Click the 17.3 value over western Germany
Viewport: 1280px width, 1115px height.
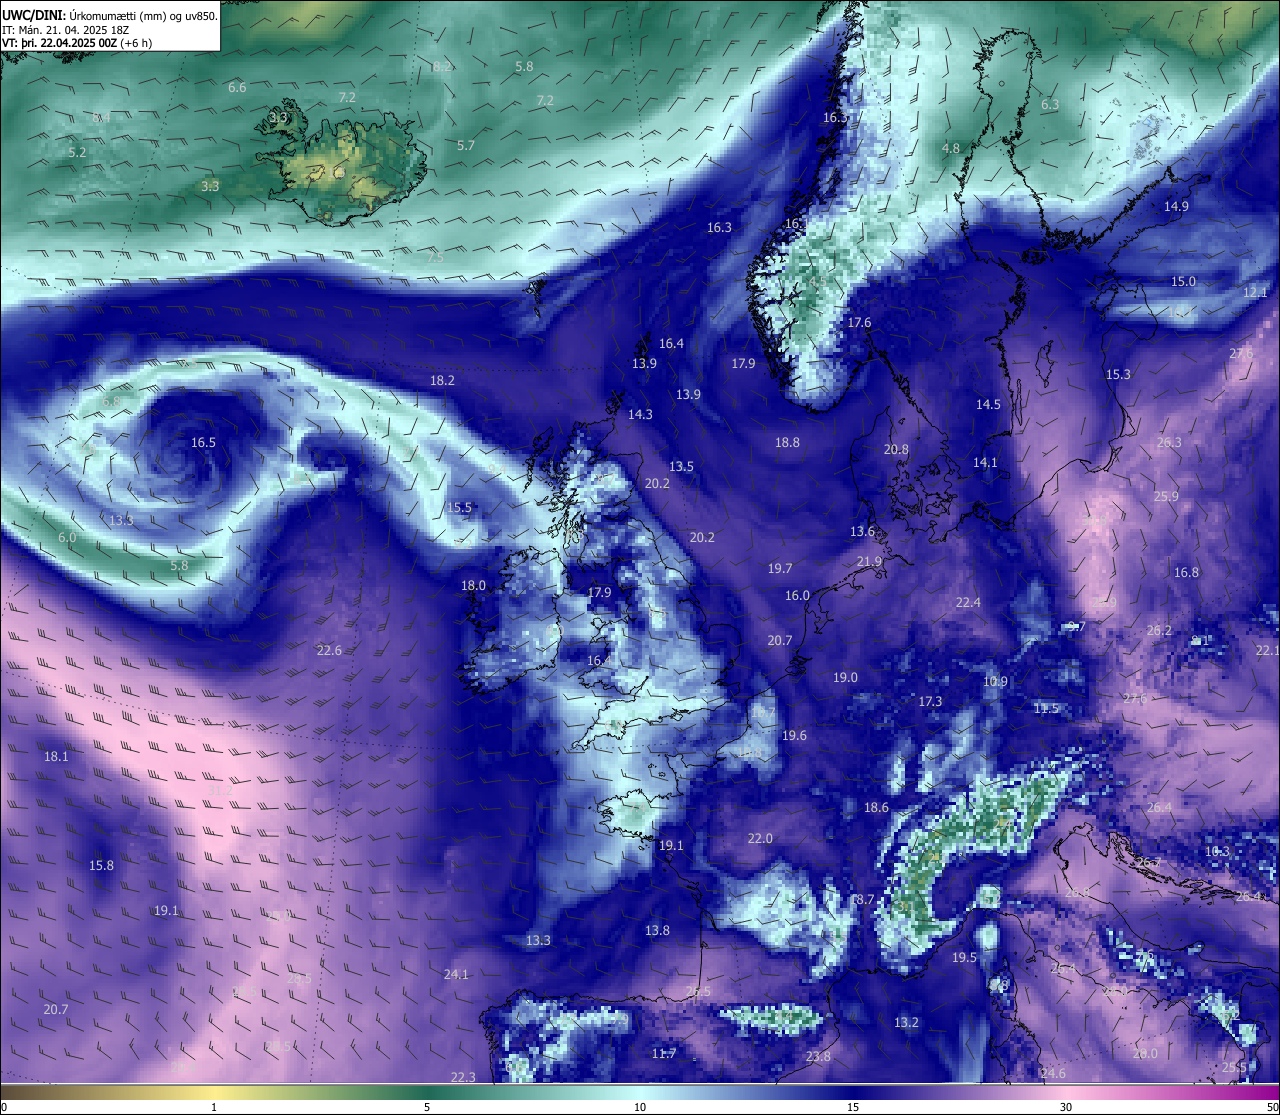(930, 701)
